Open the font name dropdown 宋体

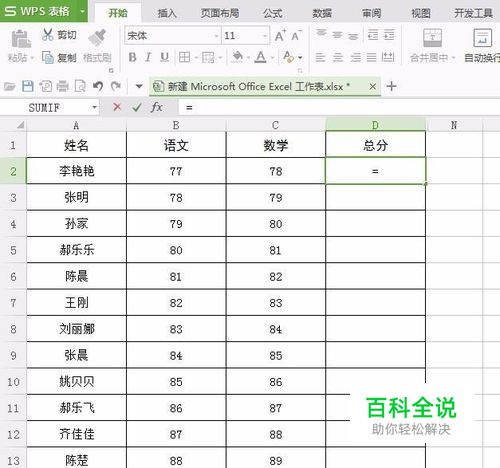(x=216, y=36)
